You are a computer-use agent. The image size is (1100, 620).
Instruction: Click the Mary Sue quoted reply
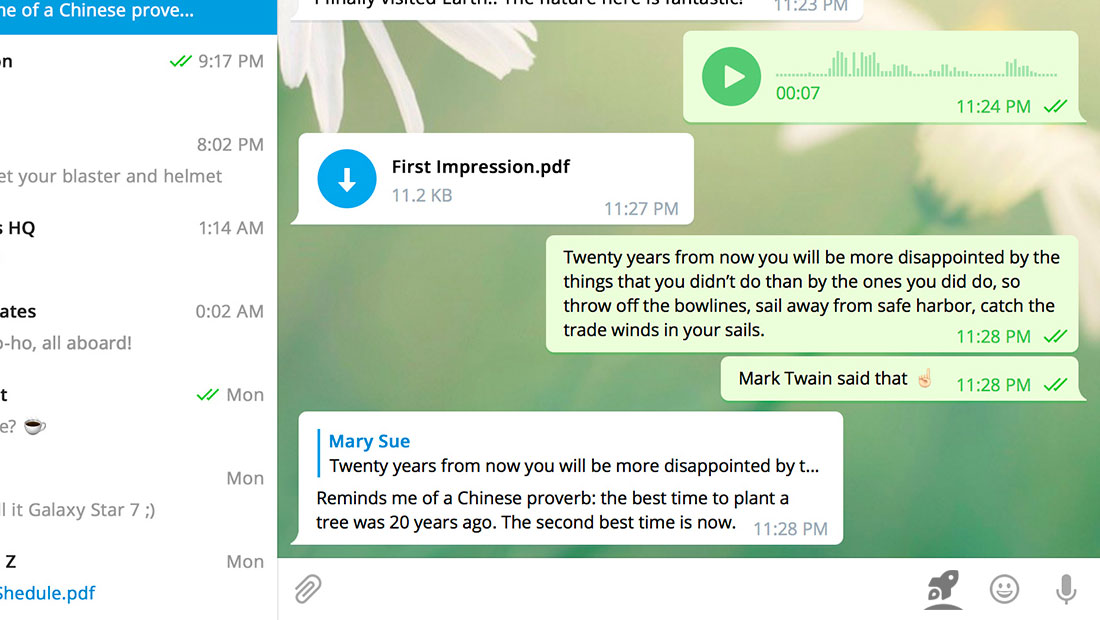(x=570, y=453)
